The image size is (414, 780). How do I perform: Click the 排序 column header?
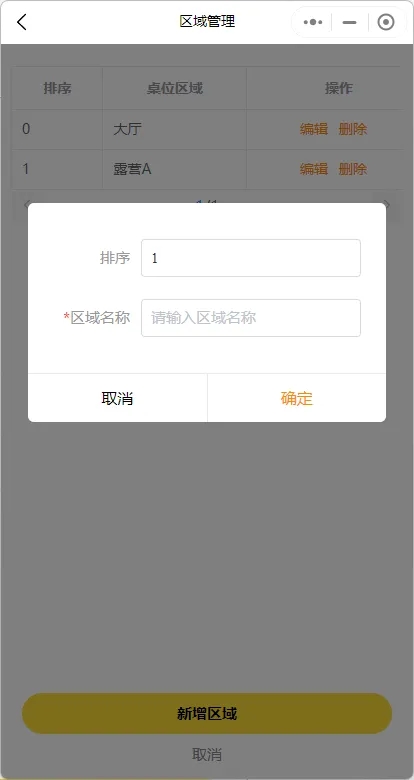[57, 89]
